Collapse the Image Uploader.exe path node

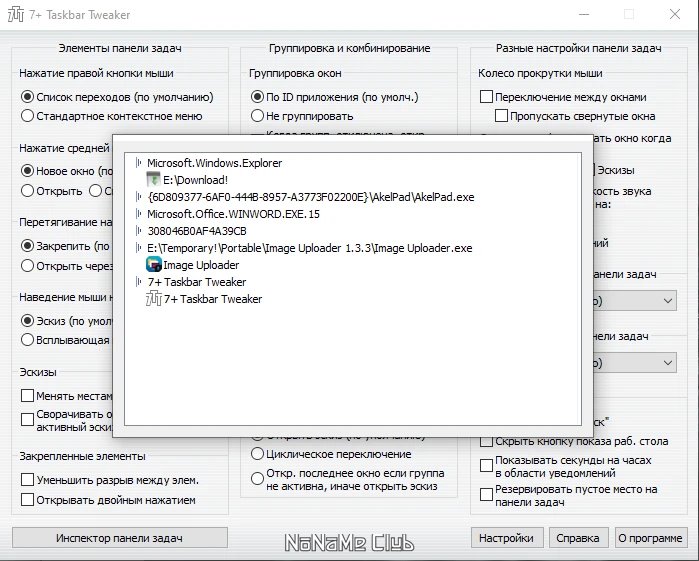coord(139,248)
